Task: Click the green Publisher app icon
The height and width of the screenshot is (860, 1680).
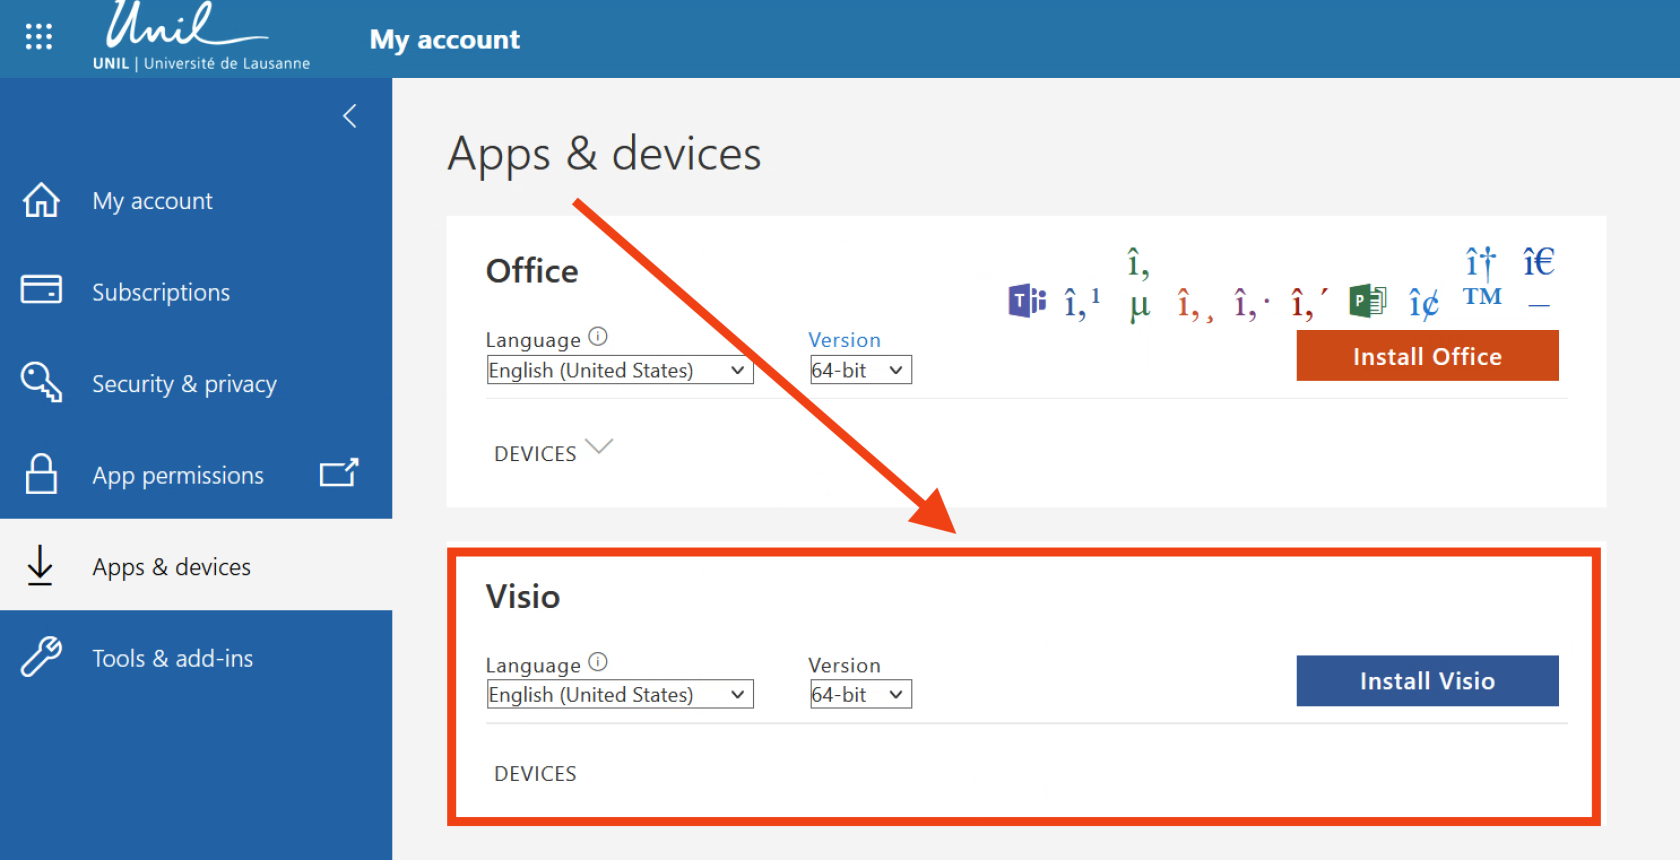Action: click(1367, 300)
